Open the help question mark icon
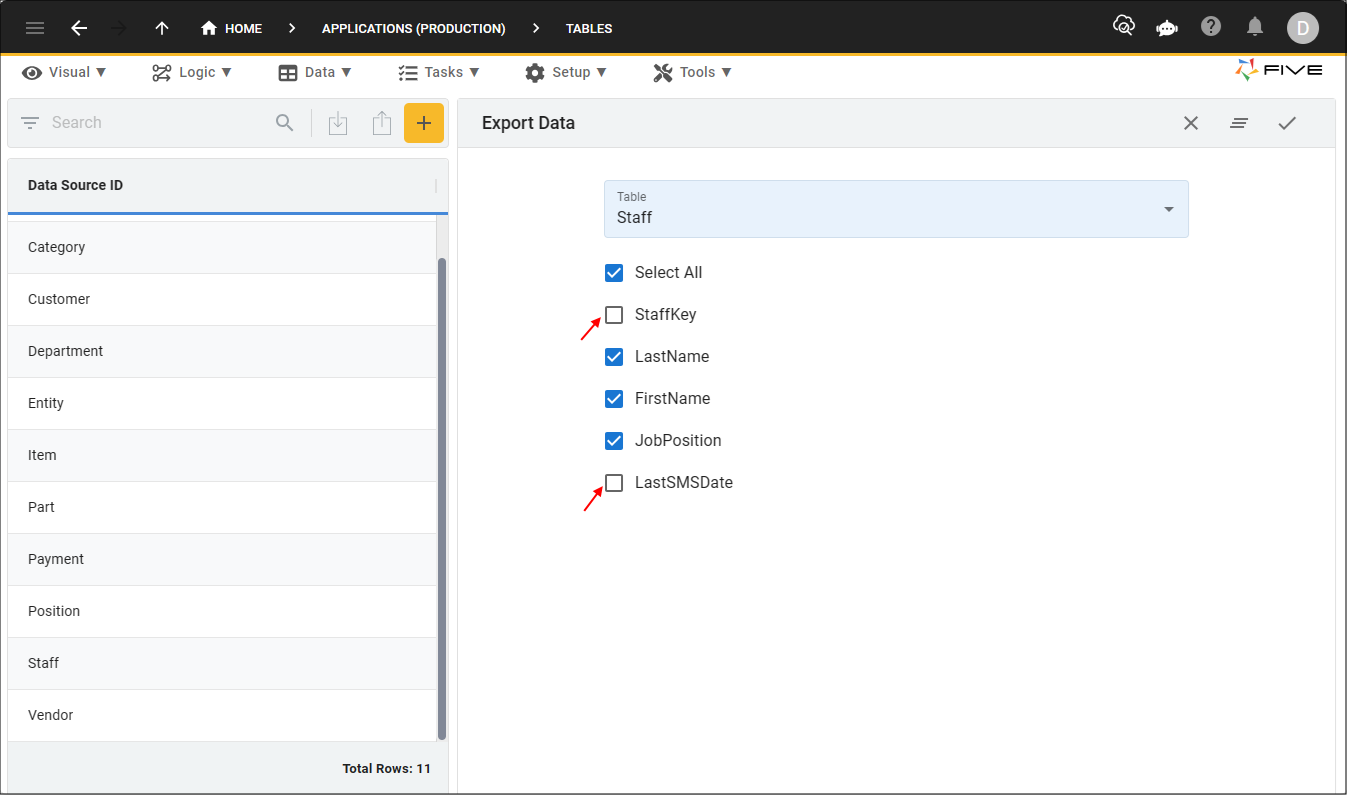 [1211, 26]
